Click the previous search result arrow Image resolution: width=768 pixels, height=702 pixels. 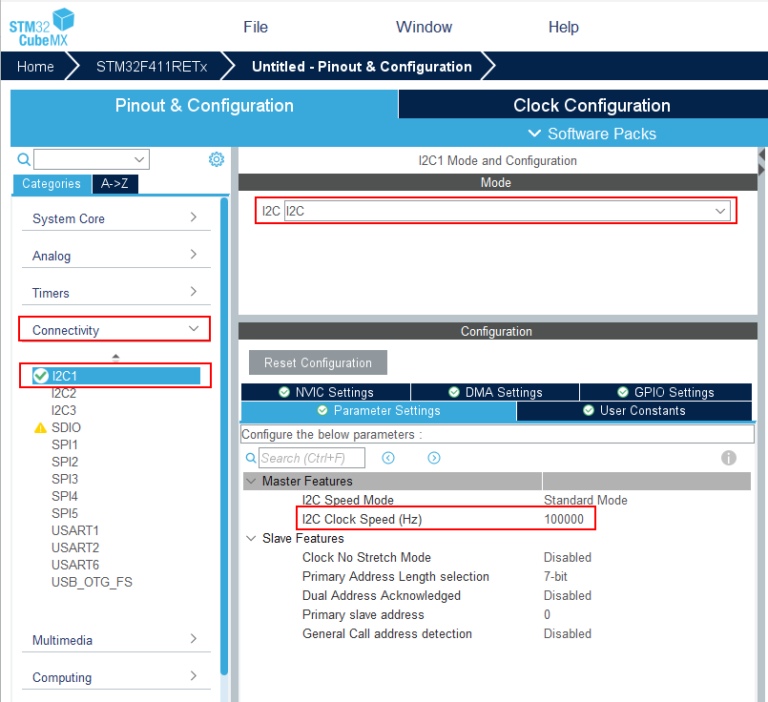click(388, 458)
